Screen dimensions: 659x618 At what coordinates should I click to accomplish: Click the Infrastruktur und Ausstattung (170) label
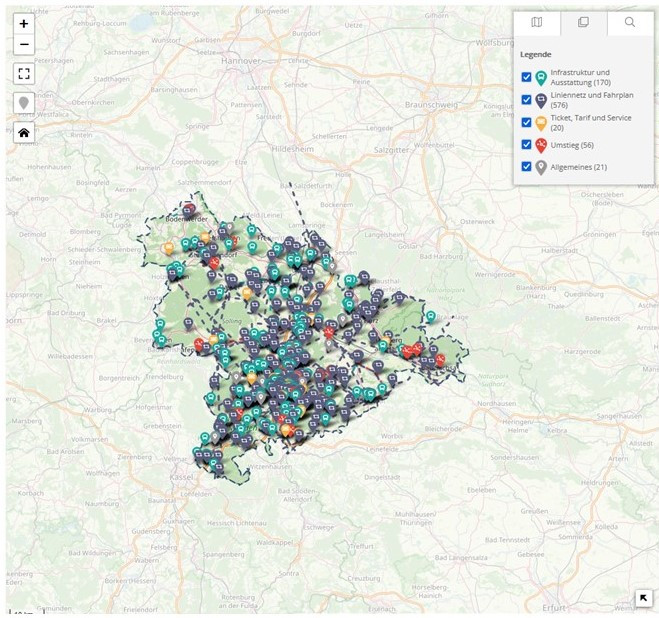pyautogui.click(x=580, y=77)
